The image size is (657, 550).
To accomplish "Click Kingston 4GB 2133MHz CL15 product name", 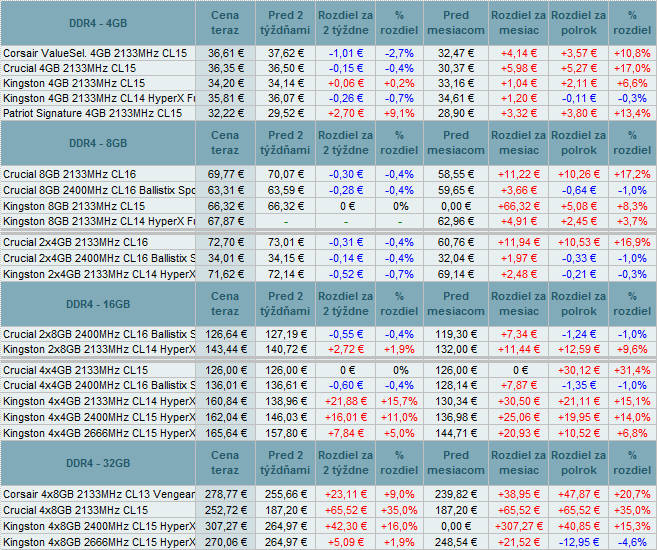I will (74, 83).
